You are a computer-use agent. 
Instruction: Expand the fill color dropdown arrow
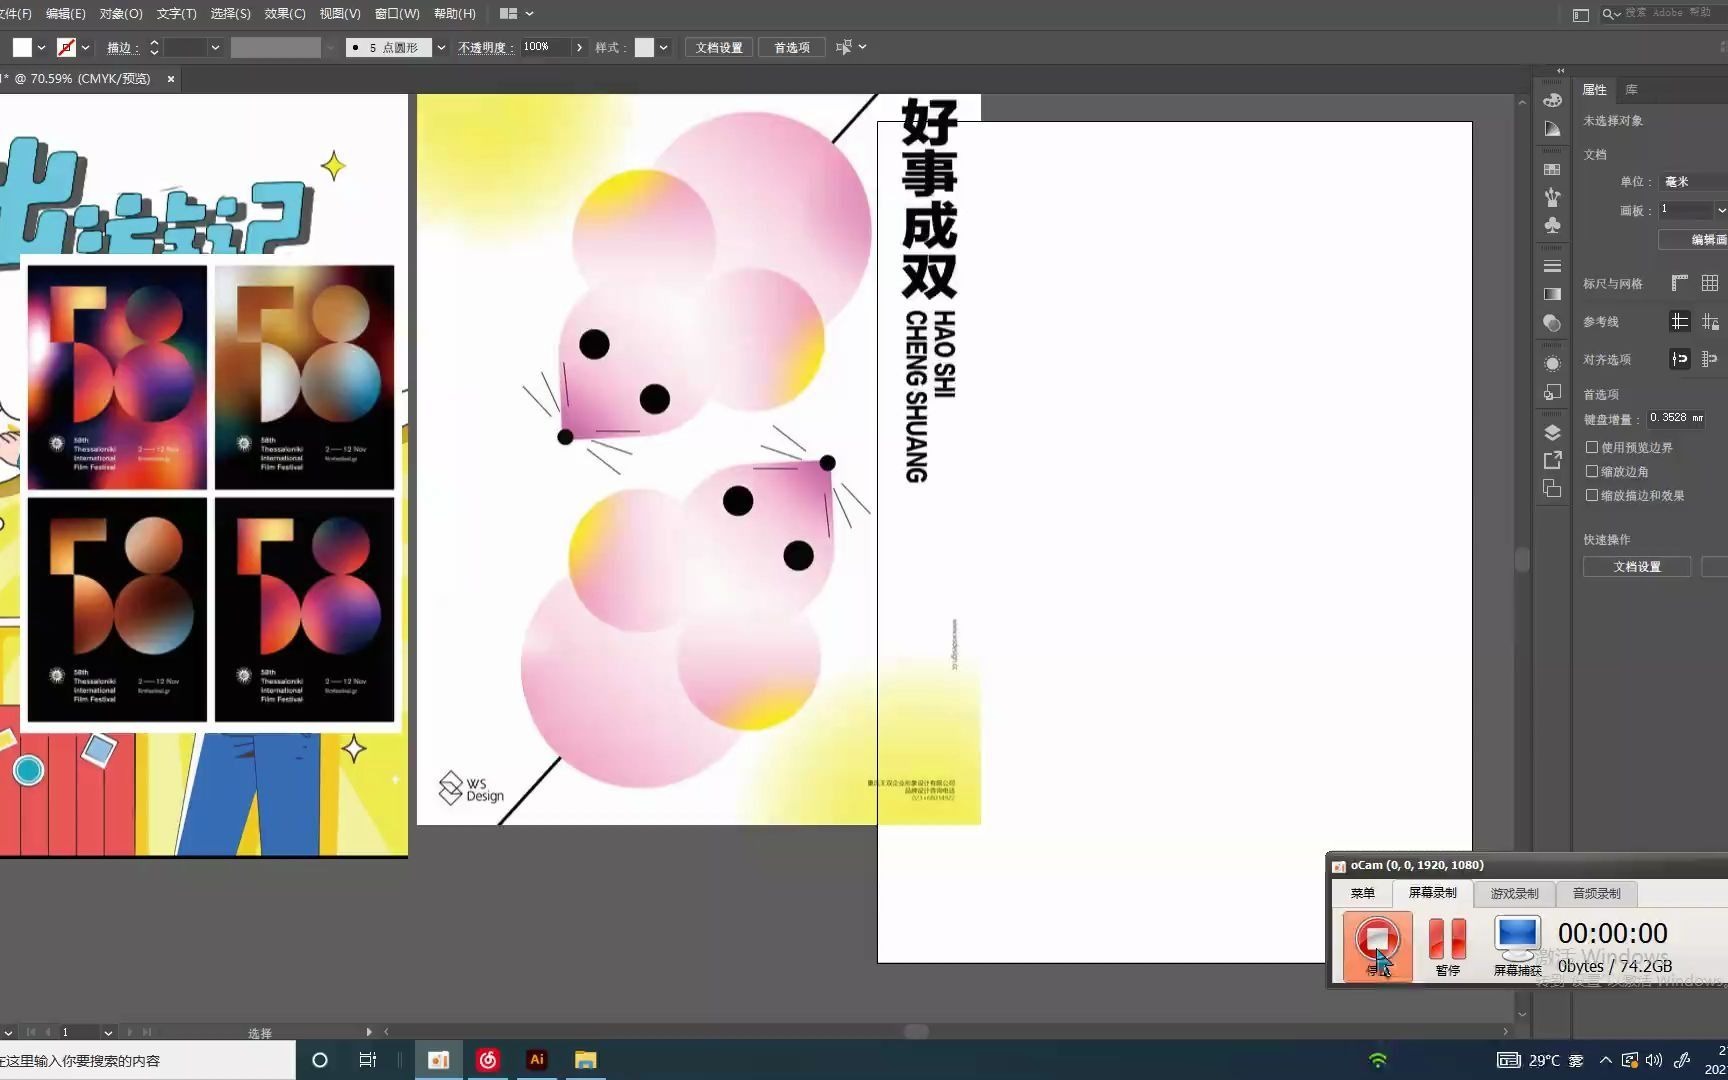(41, 48)
